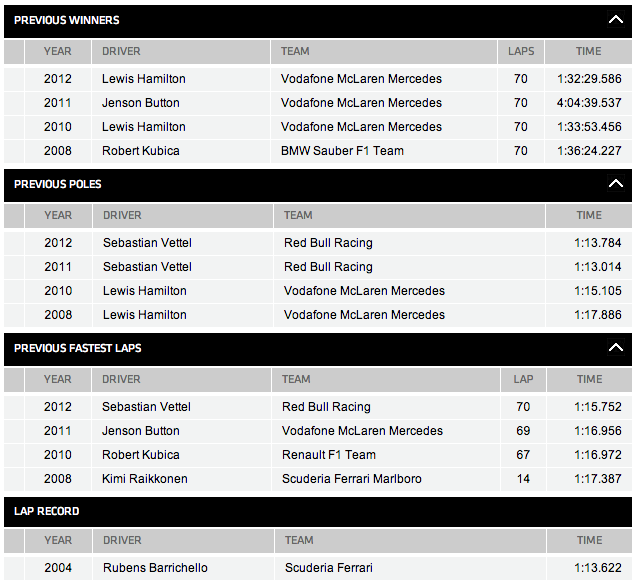Click the Previous Fastest Laps header title
This screenshot has height=585, width=637.
(78, 348)
